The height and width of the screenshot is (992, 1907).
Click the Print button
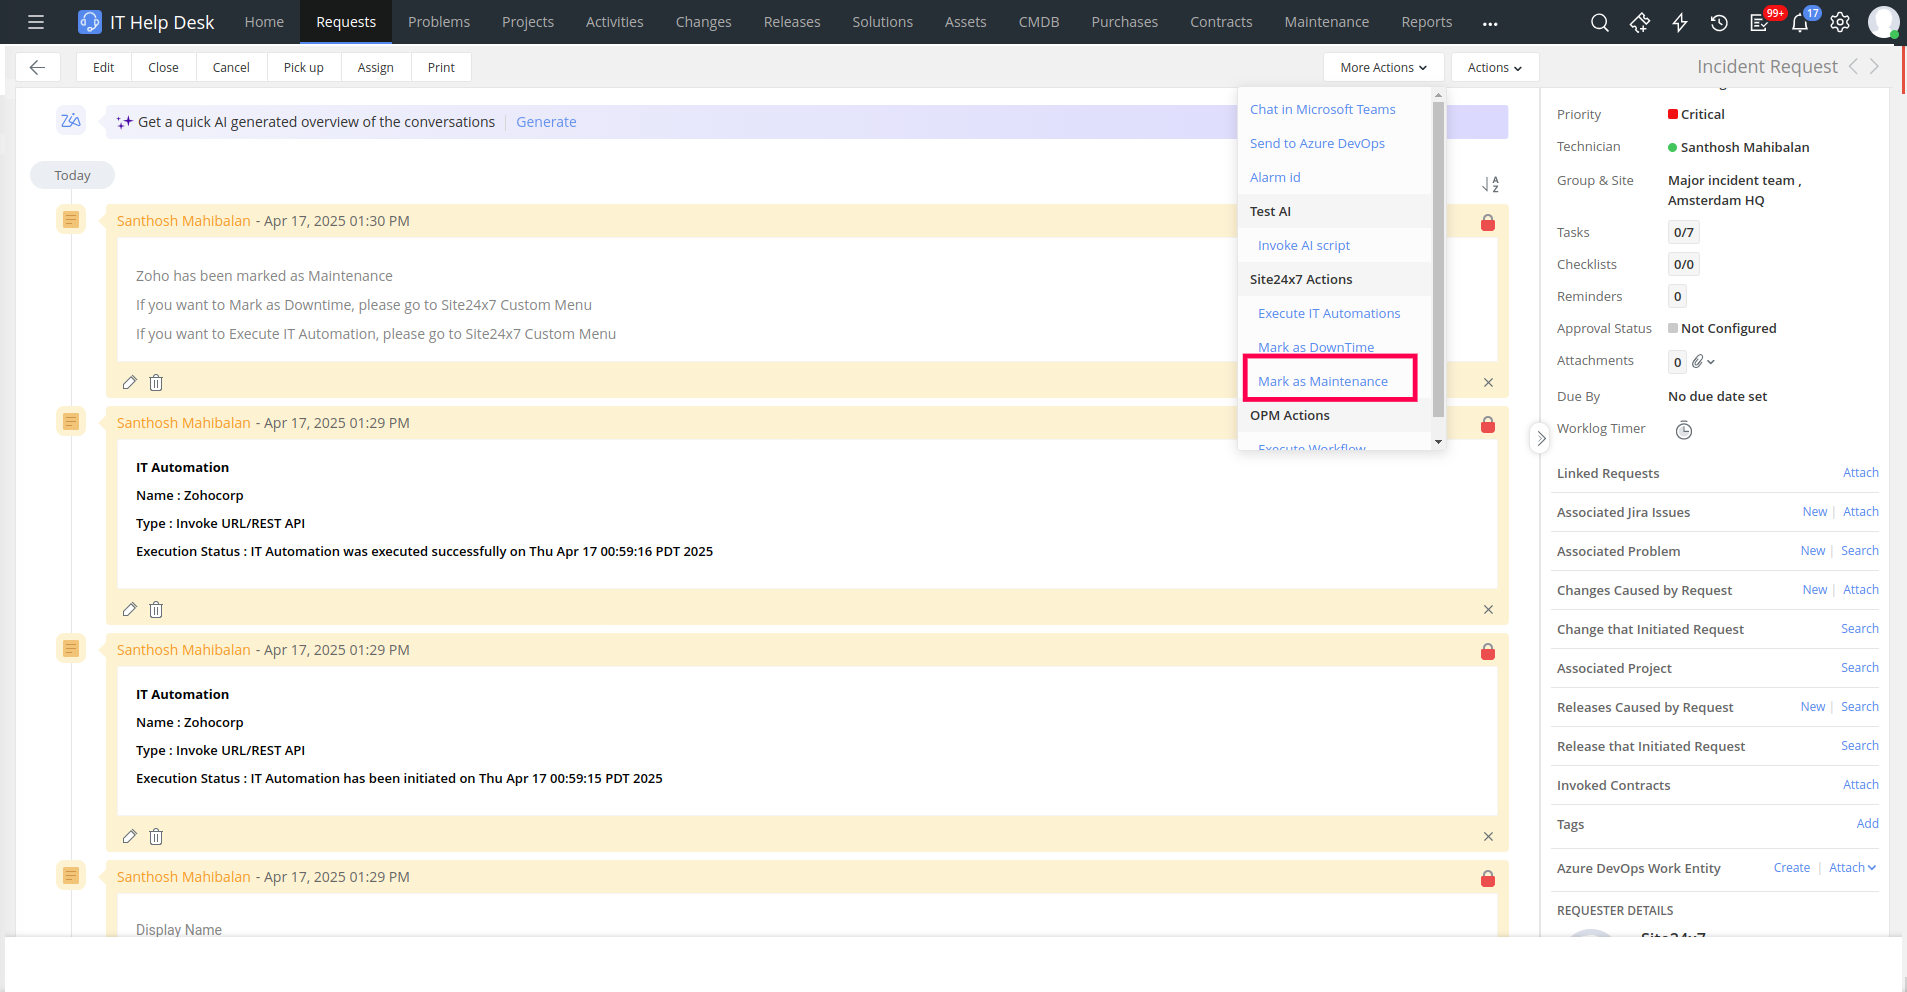point(441,67)
